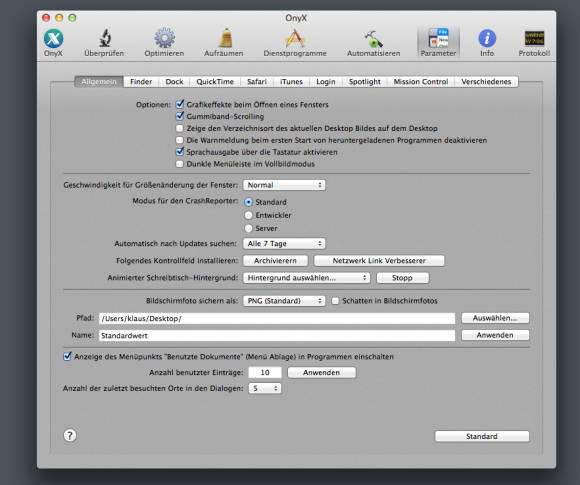Click the green zoom window button
This screenshot has height=485, width=580.
coord(72,17)
